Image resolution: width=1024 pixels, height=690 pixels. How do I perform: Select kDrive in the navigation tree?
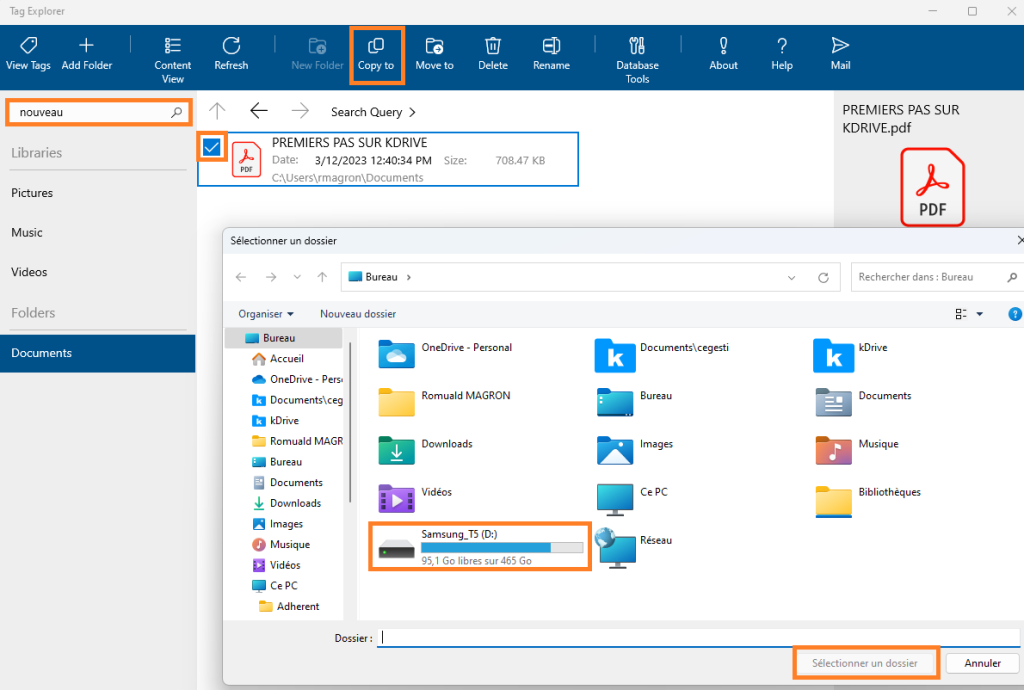click(276, 420)
